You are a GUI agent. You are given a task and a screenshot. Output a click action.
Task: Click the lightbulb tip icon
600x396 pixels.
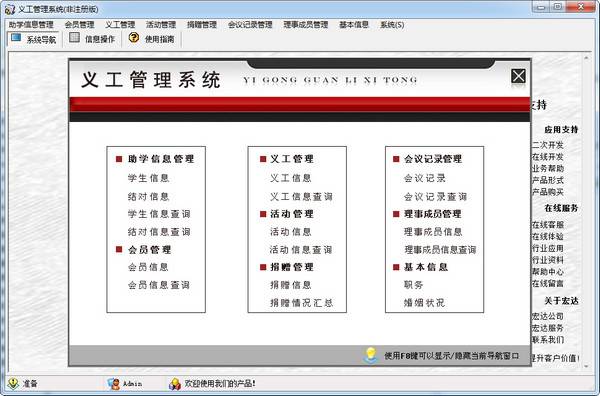[x=370, y=355]
